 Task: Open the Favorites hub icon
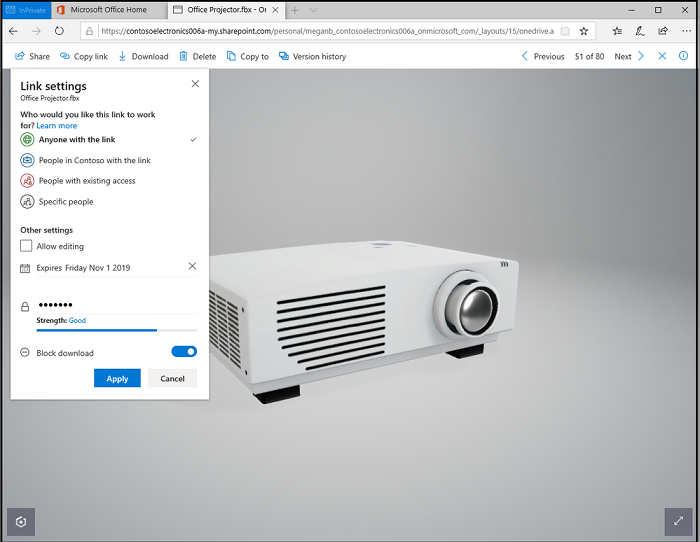click(x=617, y=31)
